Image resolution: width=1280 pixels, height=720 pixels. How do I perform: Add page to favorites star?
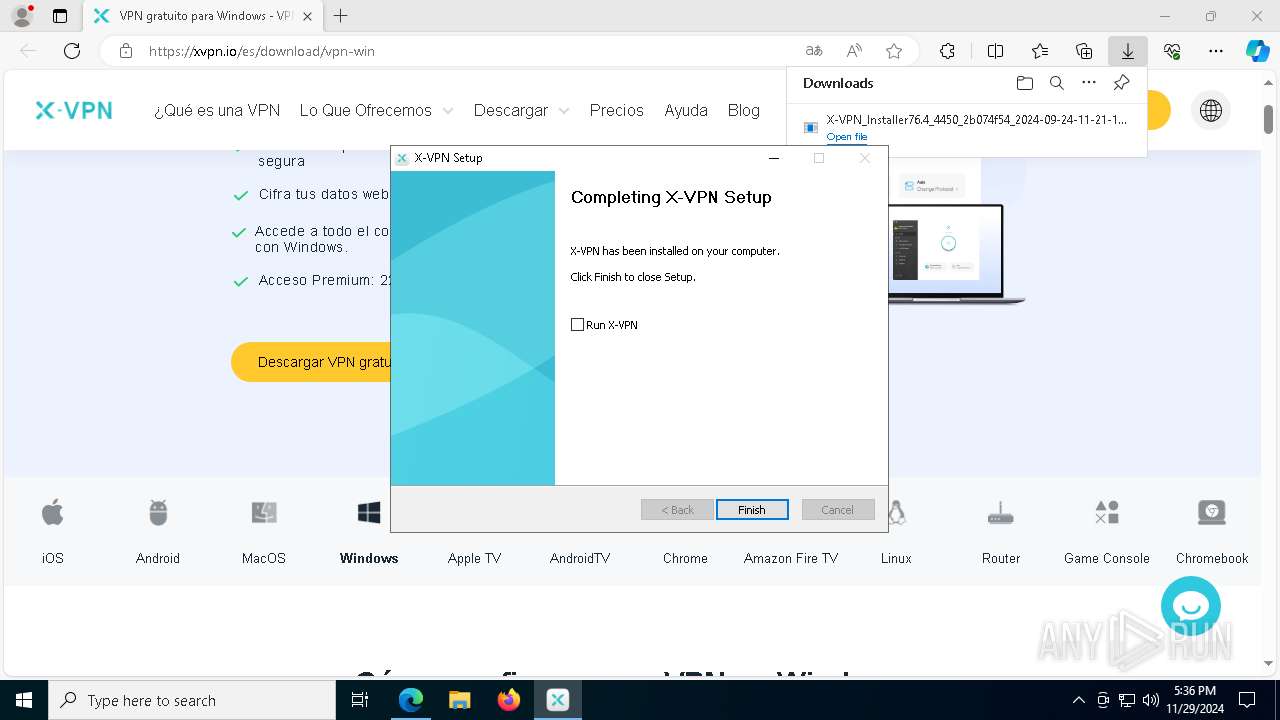(x=894, y=51)
